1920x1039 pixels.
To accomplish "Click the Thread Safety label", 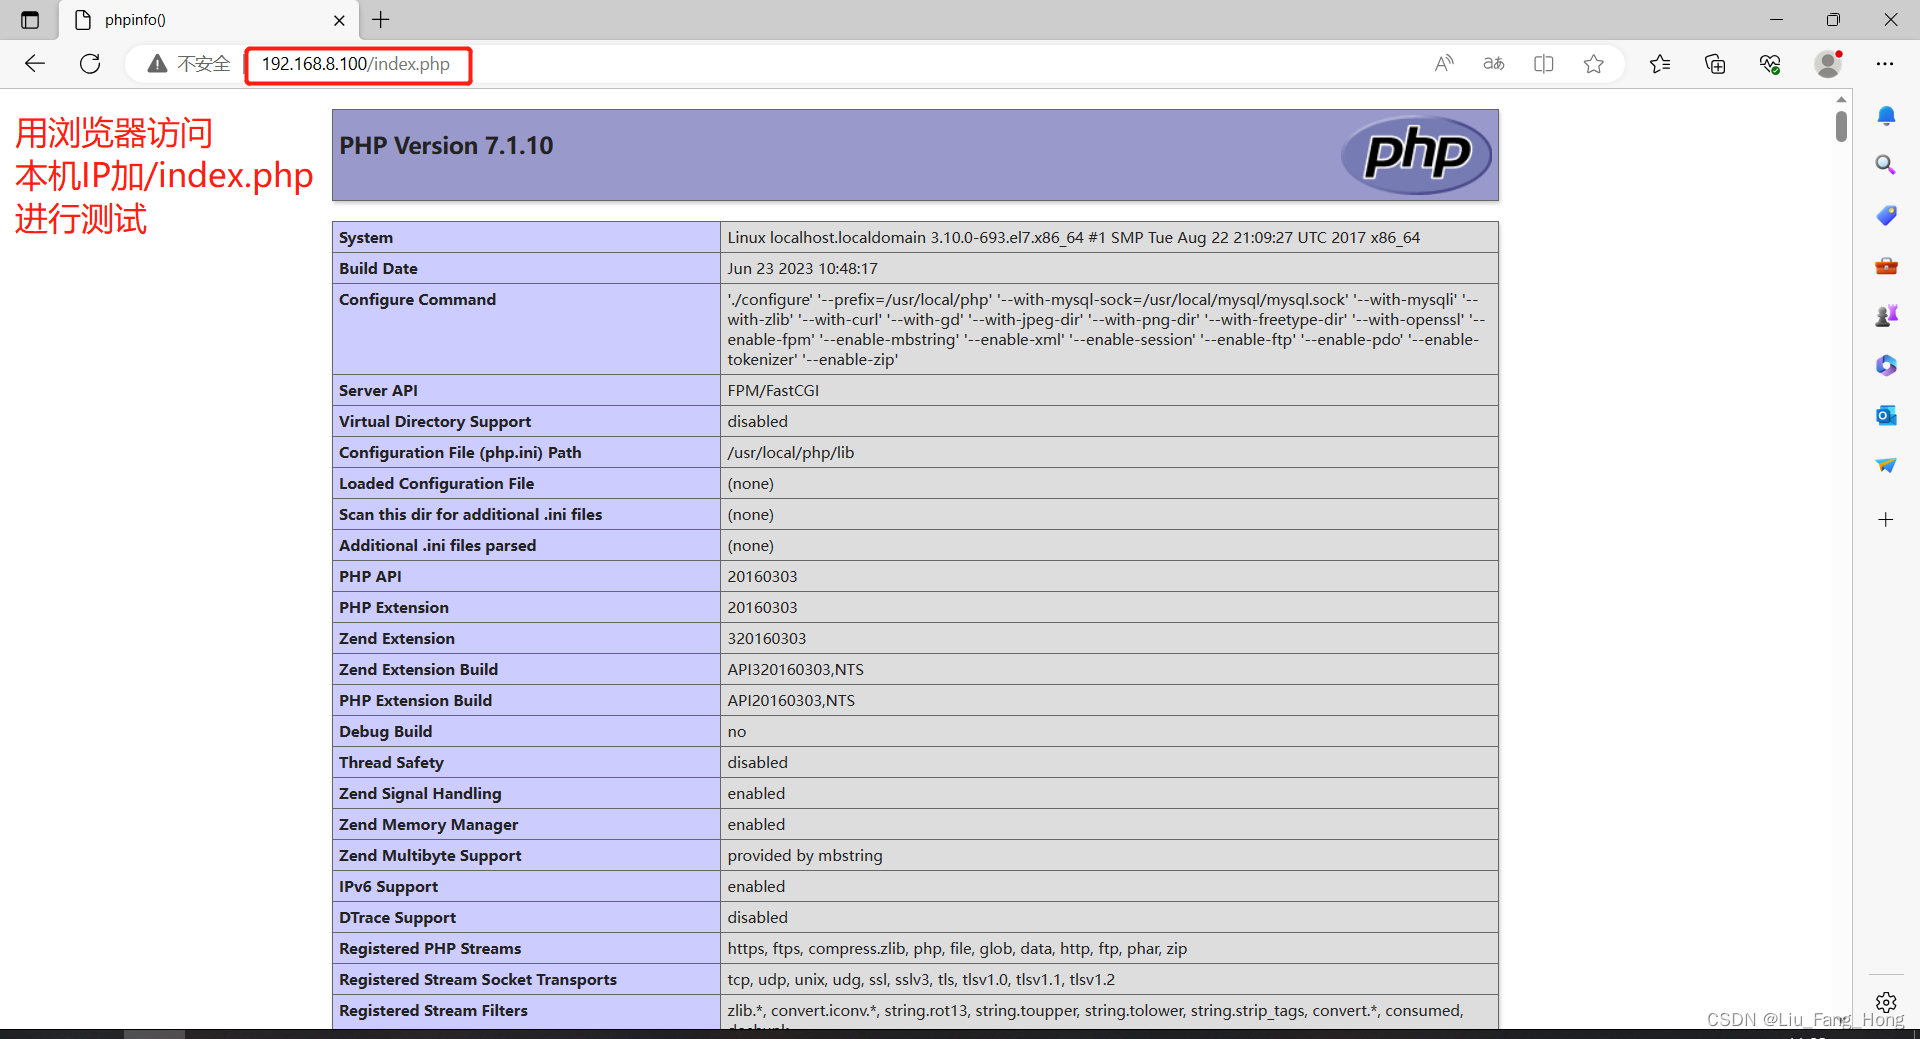I will 391,763.
